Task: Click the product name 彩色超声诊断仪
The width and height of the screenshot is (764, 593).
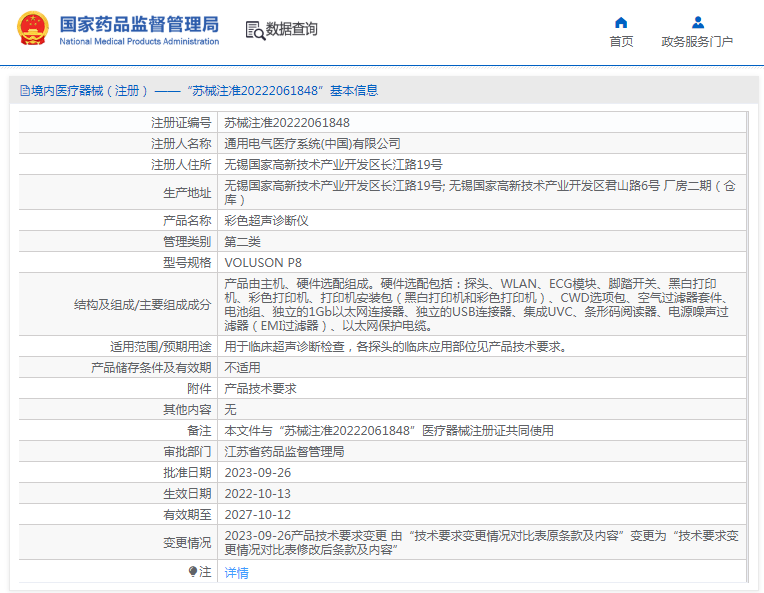Action: [266, 221]
